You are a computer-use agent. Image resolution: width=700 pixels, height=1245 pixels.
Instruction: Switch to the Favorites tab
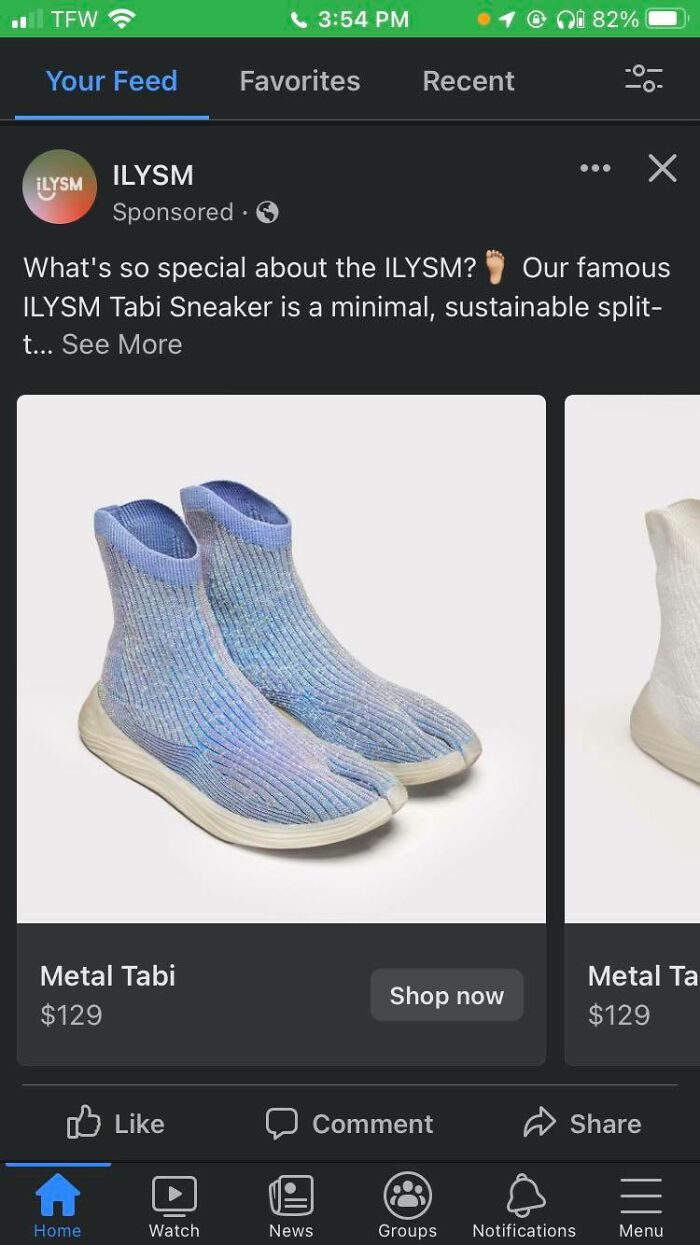click(300, 81)
